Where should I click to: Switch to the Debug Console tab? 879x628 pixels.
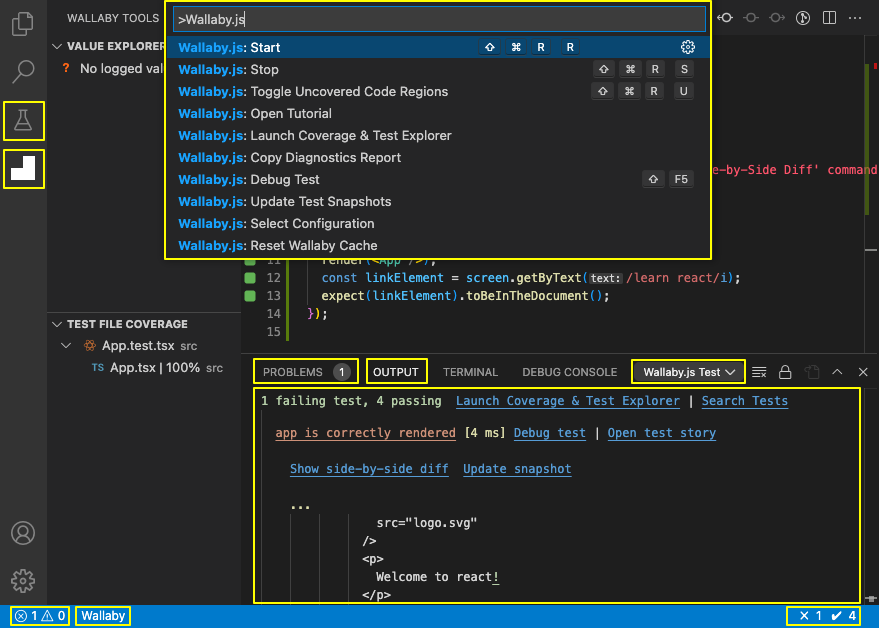click(570, 372)
